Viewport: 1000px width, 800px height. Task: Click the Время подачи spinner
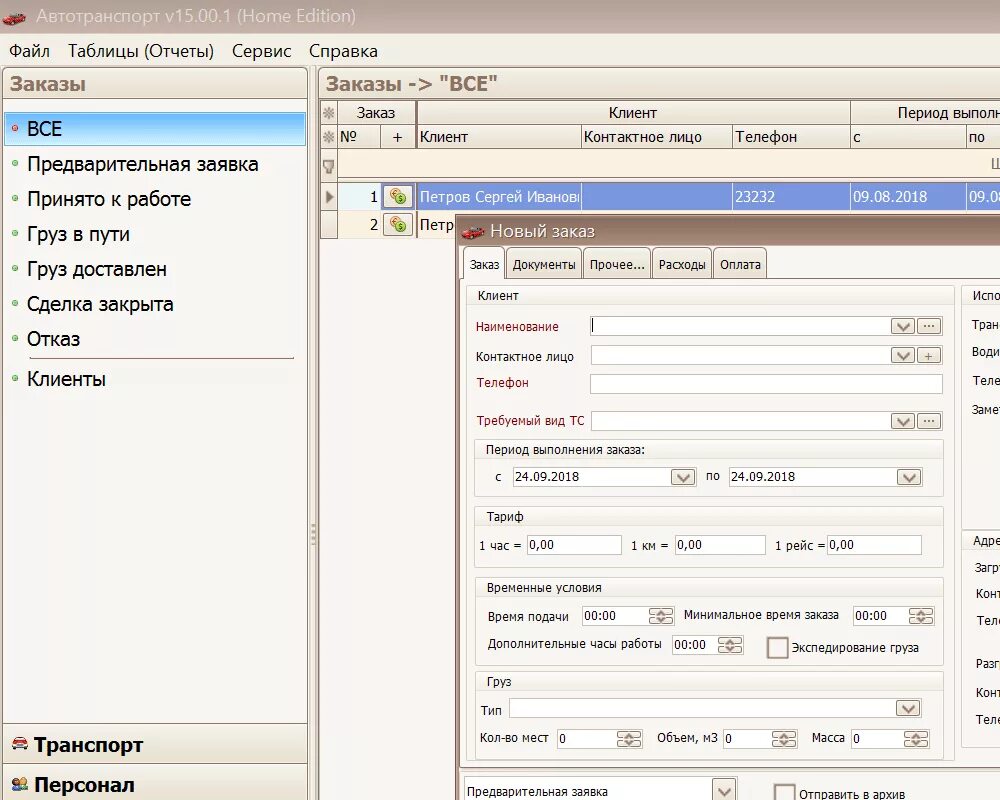[x=661, y=616]
